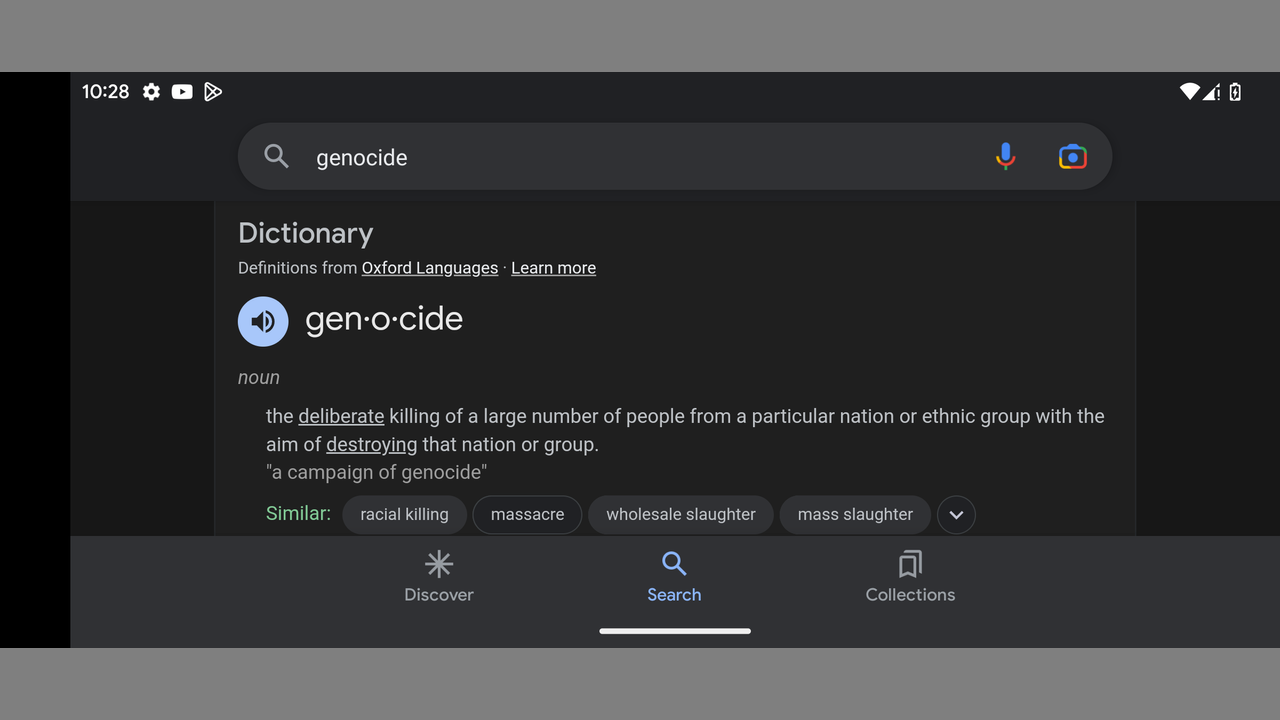Open the Oxford Languages link
This screenshot has height=720, width=1280.
pos(430,268)
